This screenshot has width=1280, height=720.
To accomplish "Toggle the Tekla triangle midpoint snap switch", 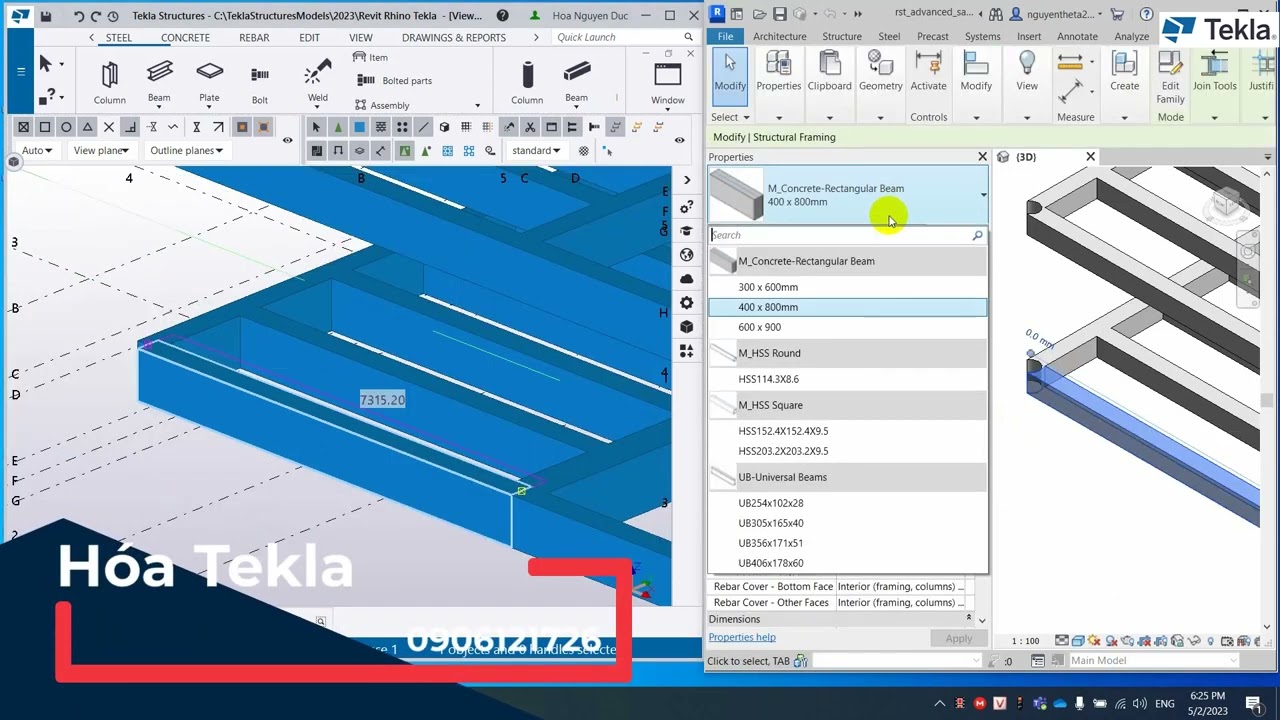I will pos(88,127).
